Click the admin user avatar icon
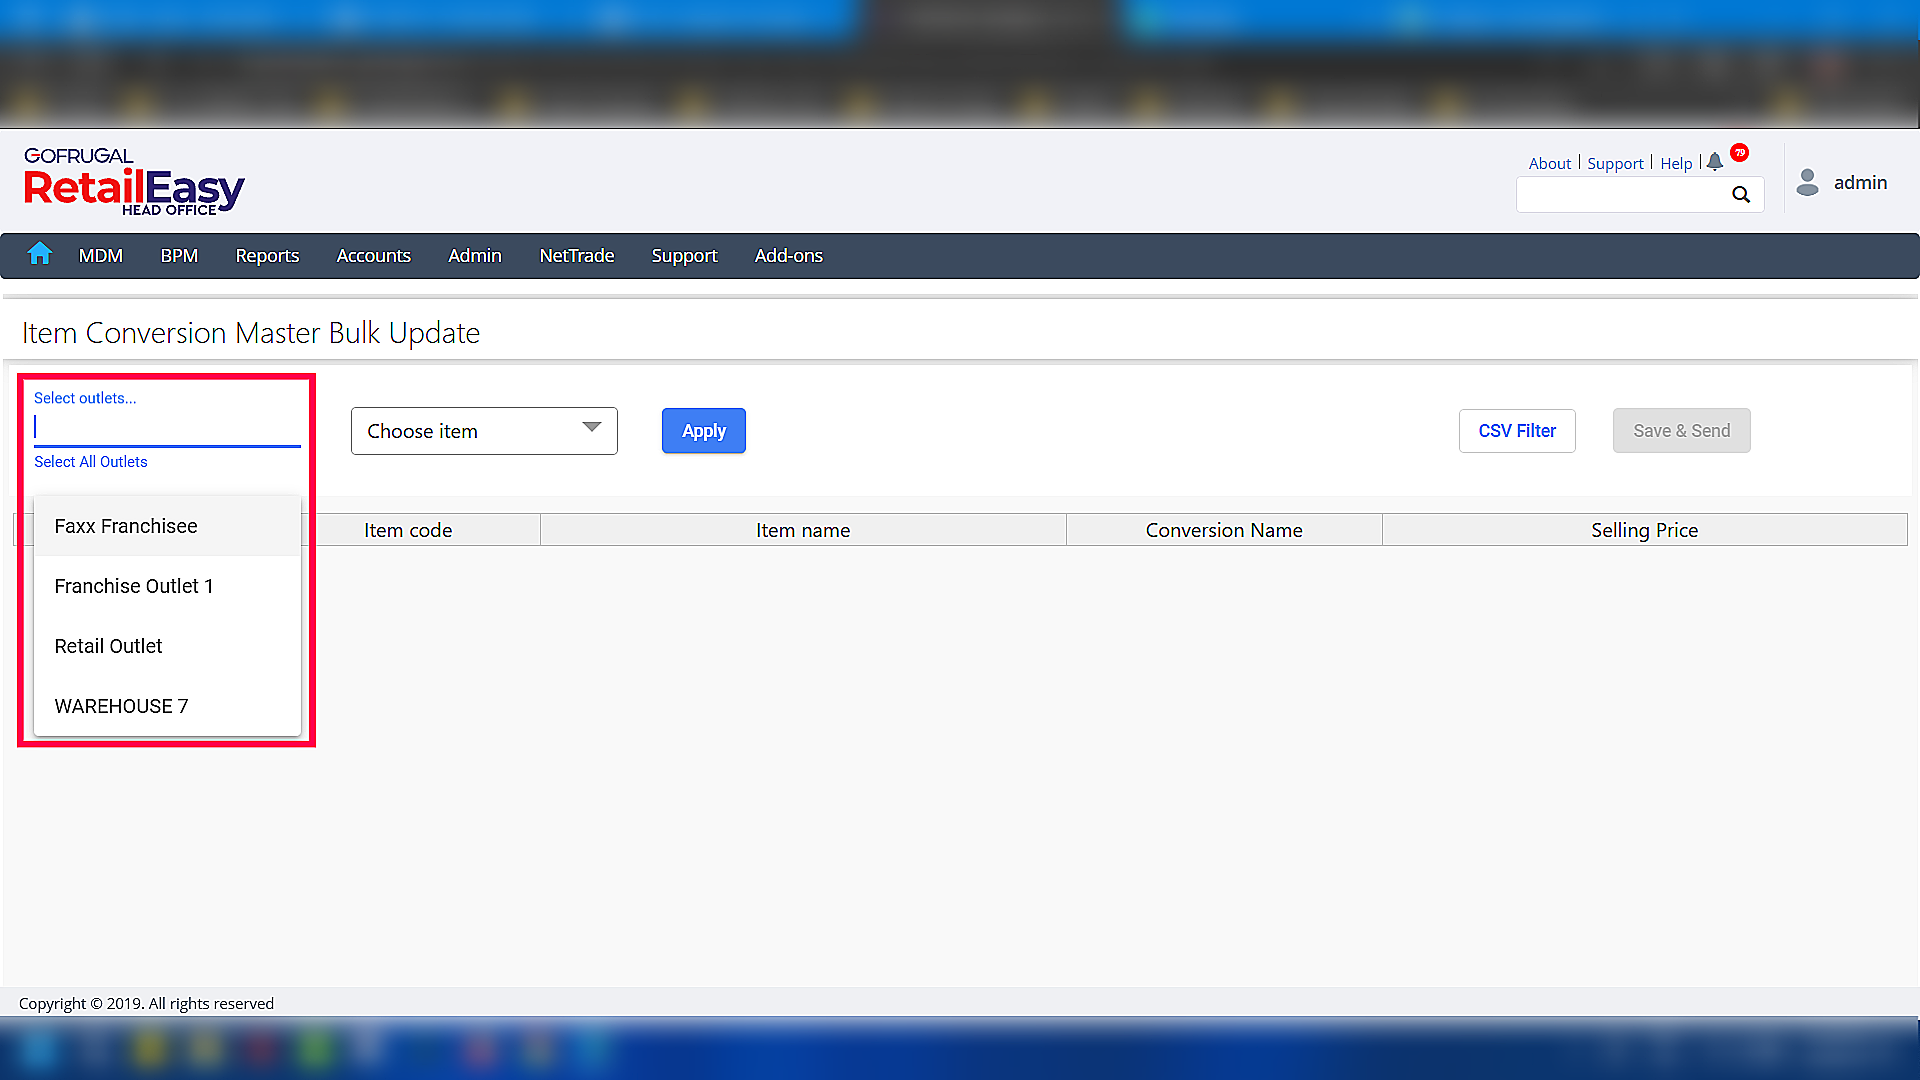 1807,183
